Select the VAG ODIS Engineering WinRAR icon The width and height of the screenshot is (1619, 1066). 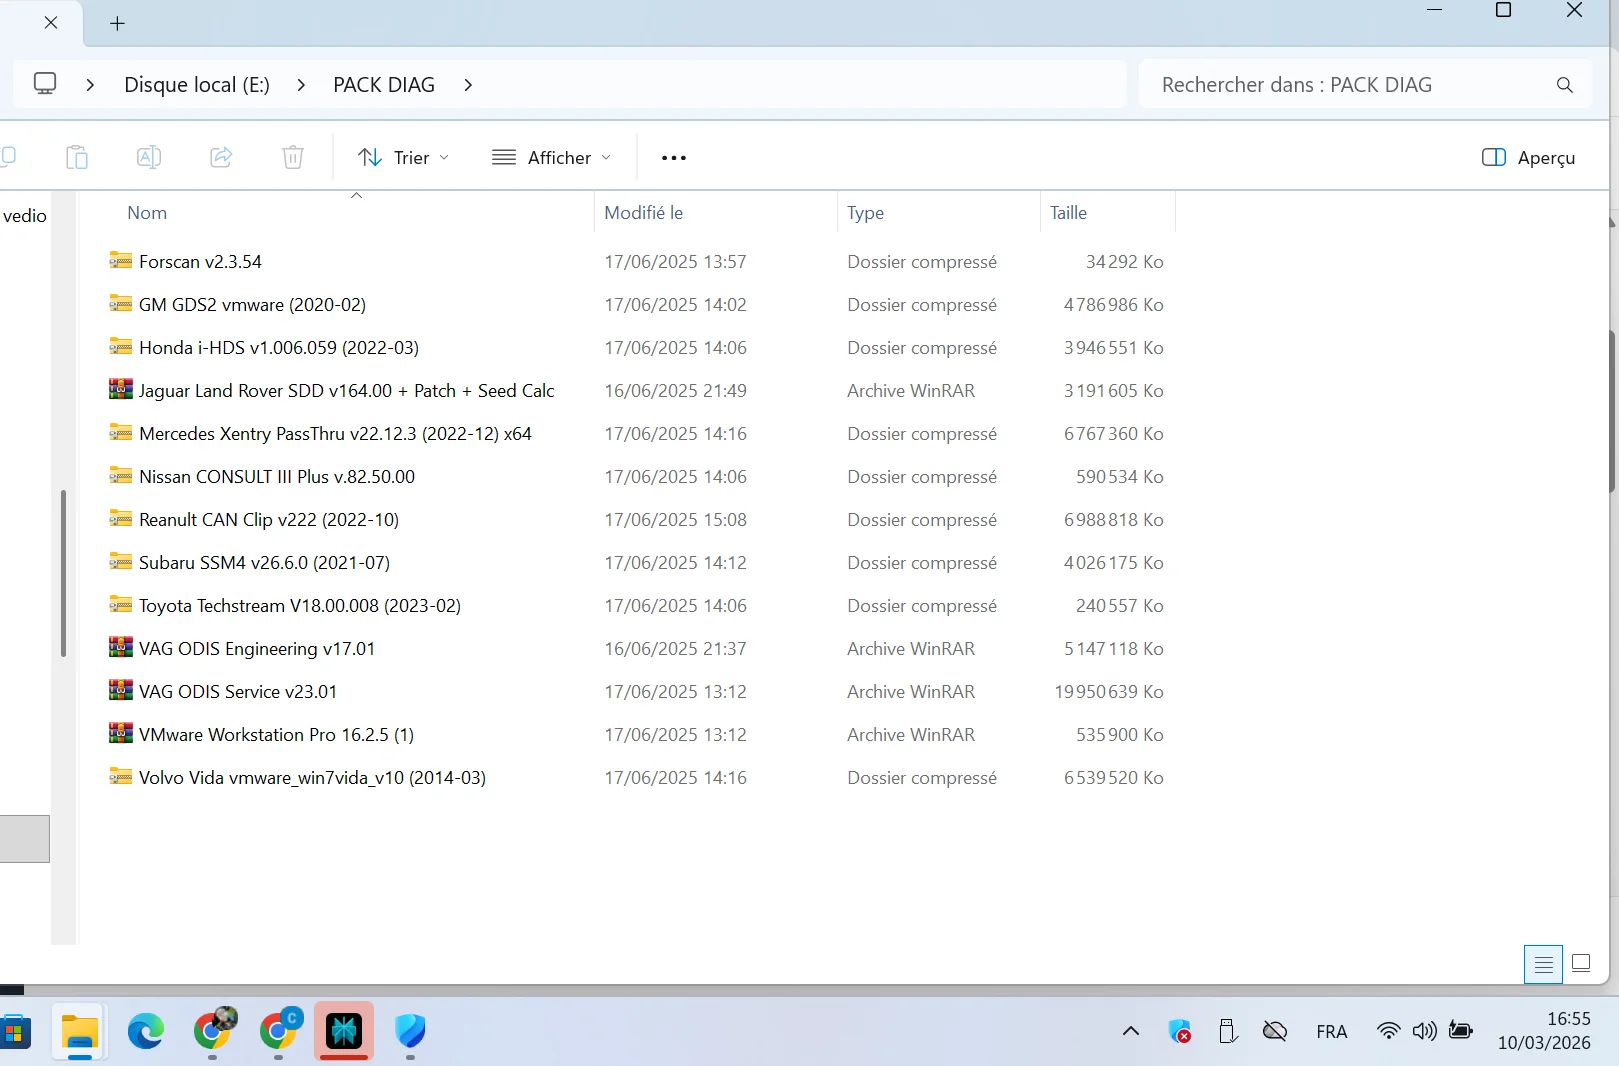pyautogui.click(x=121, y=648)
